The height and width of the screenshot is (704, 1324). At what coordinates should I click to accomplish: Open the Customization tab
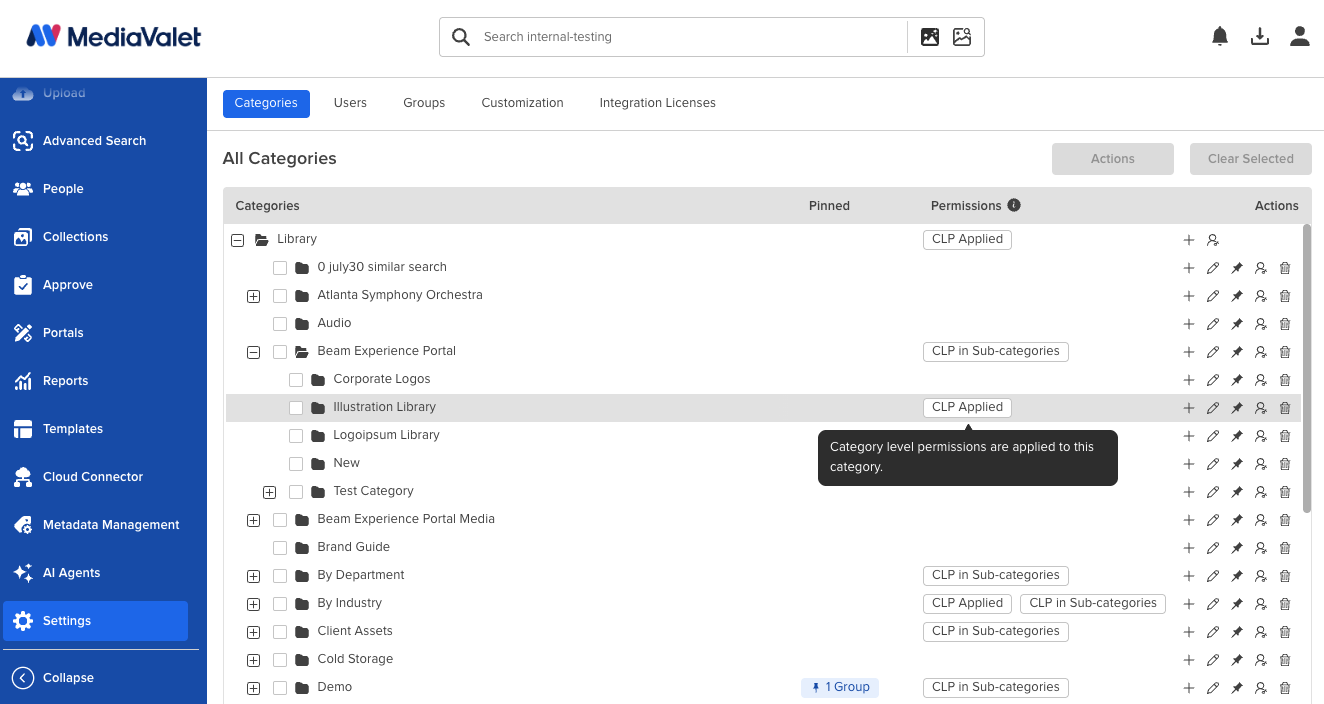(x=522, y=103)
